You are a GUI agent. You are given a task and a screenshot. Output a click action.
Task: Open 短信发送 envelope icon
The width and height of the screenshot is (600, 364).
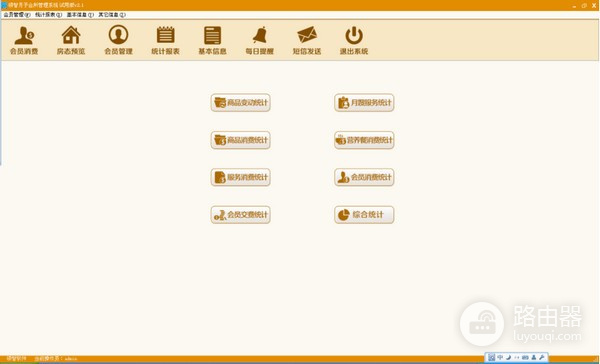[x=307, y=40]
